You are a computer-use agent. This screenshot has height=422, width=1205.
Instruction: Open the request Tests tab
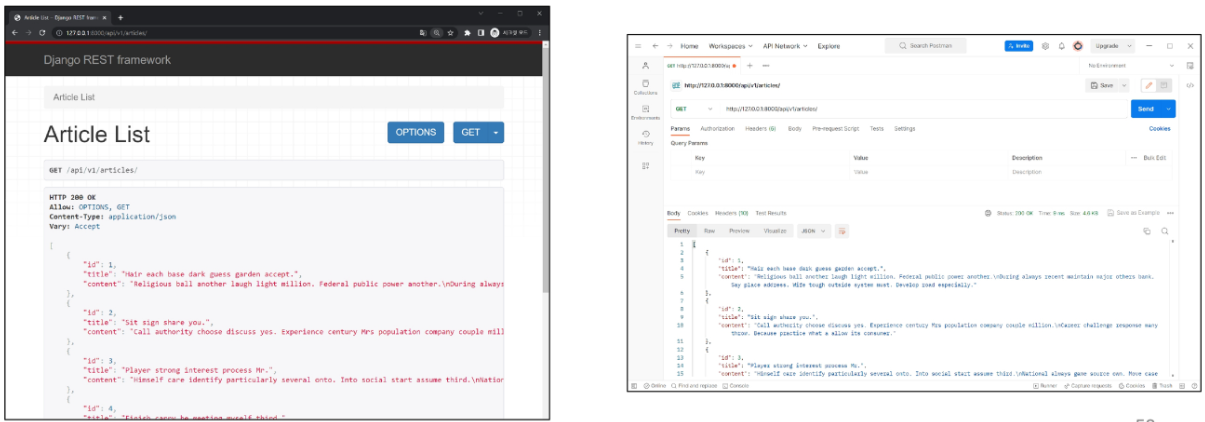pyautogui.click(x=876, y=128)
